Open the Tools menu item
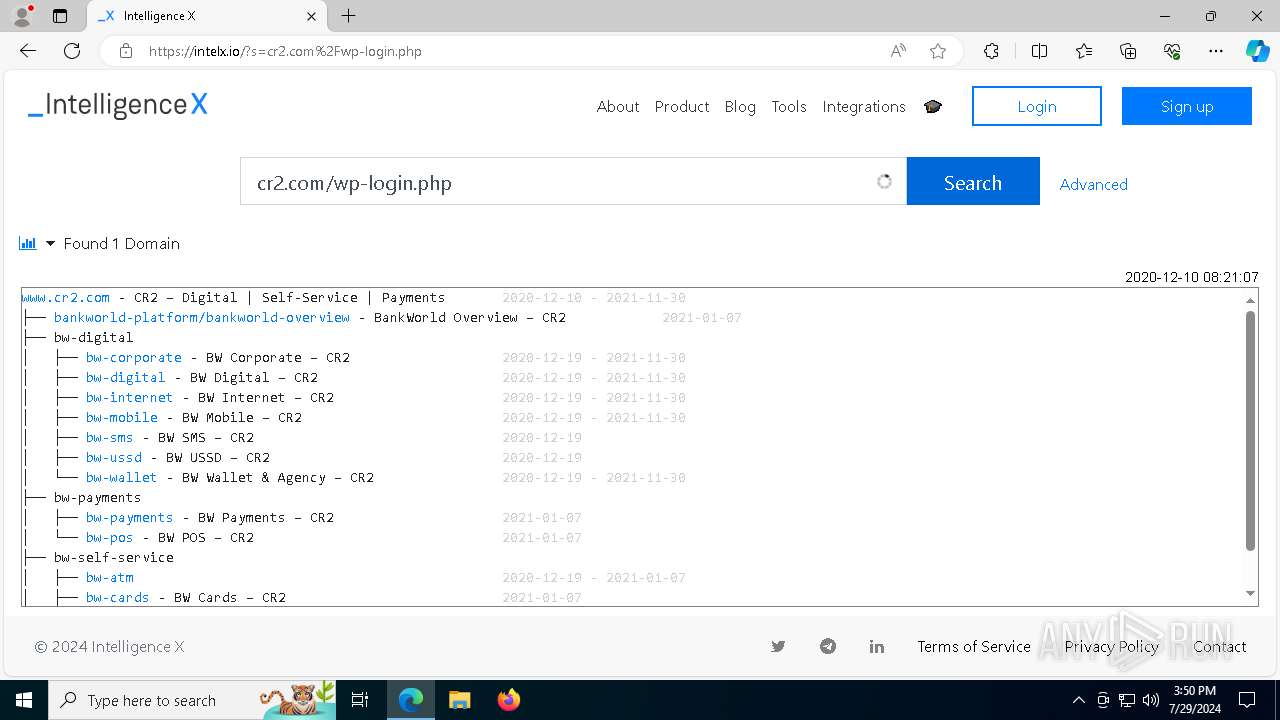The width and height of the screenshot is (1280, 720). 789,106
